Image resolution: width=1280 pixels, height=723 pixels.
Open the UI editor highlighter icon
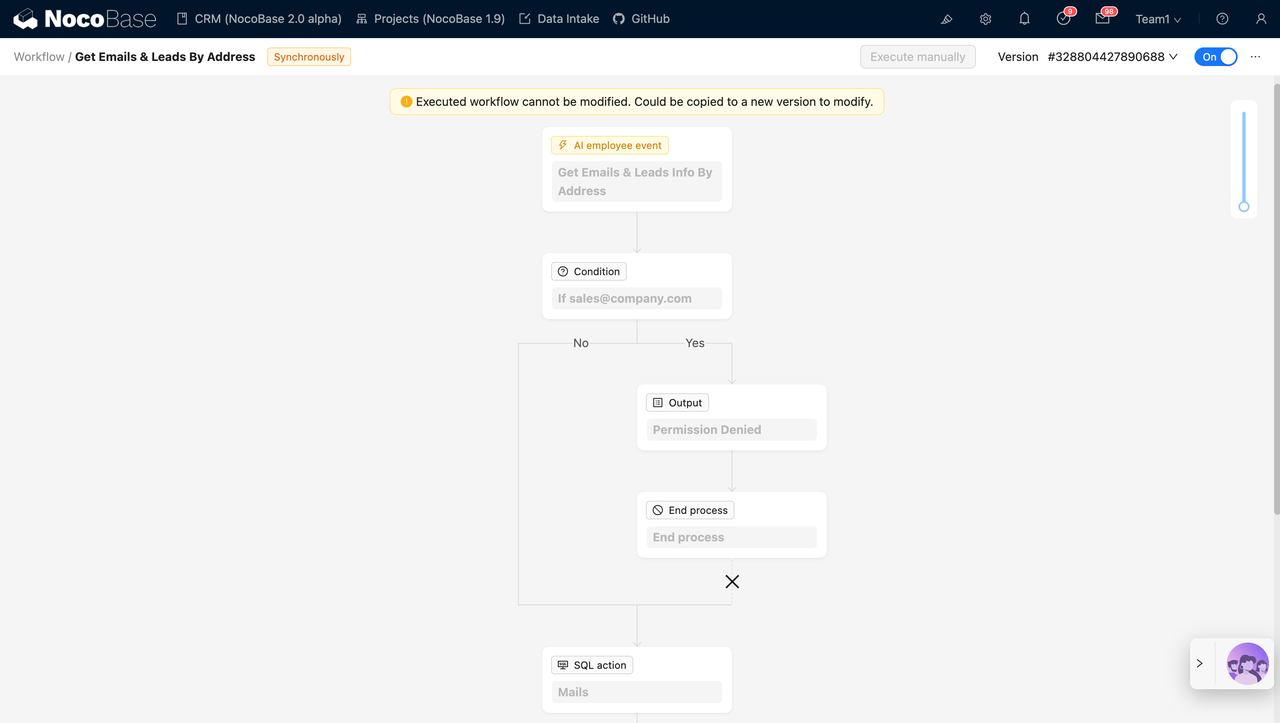pyautogui.click(x=947, y=19)
